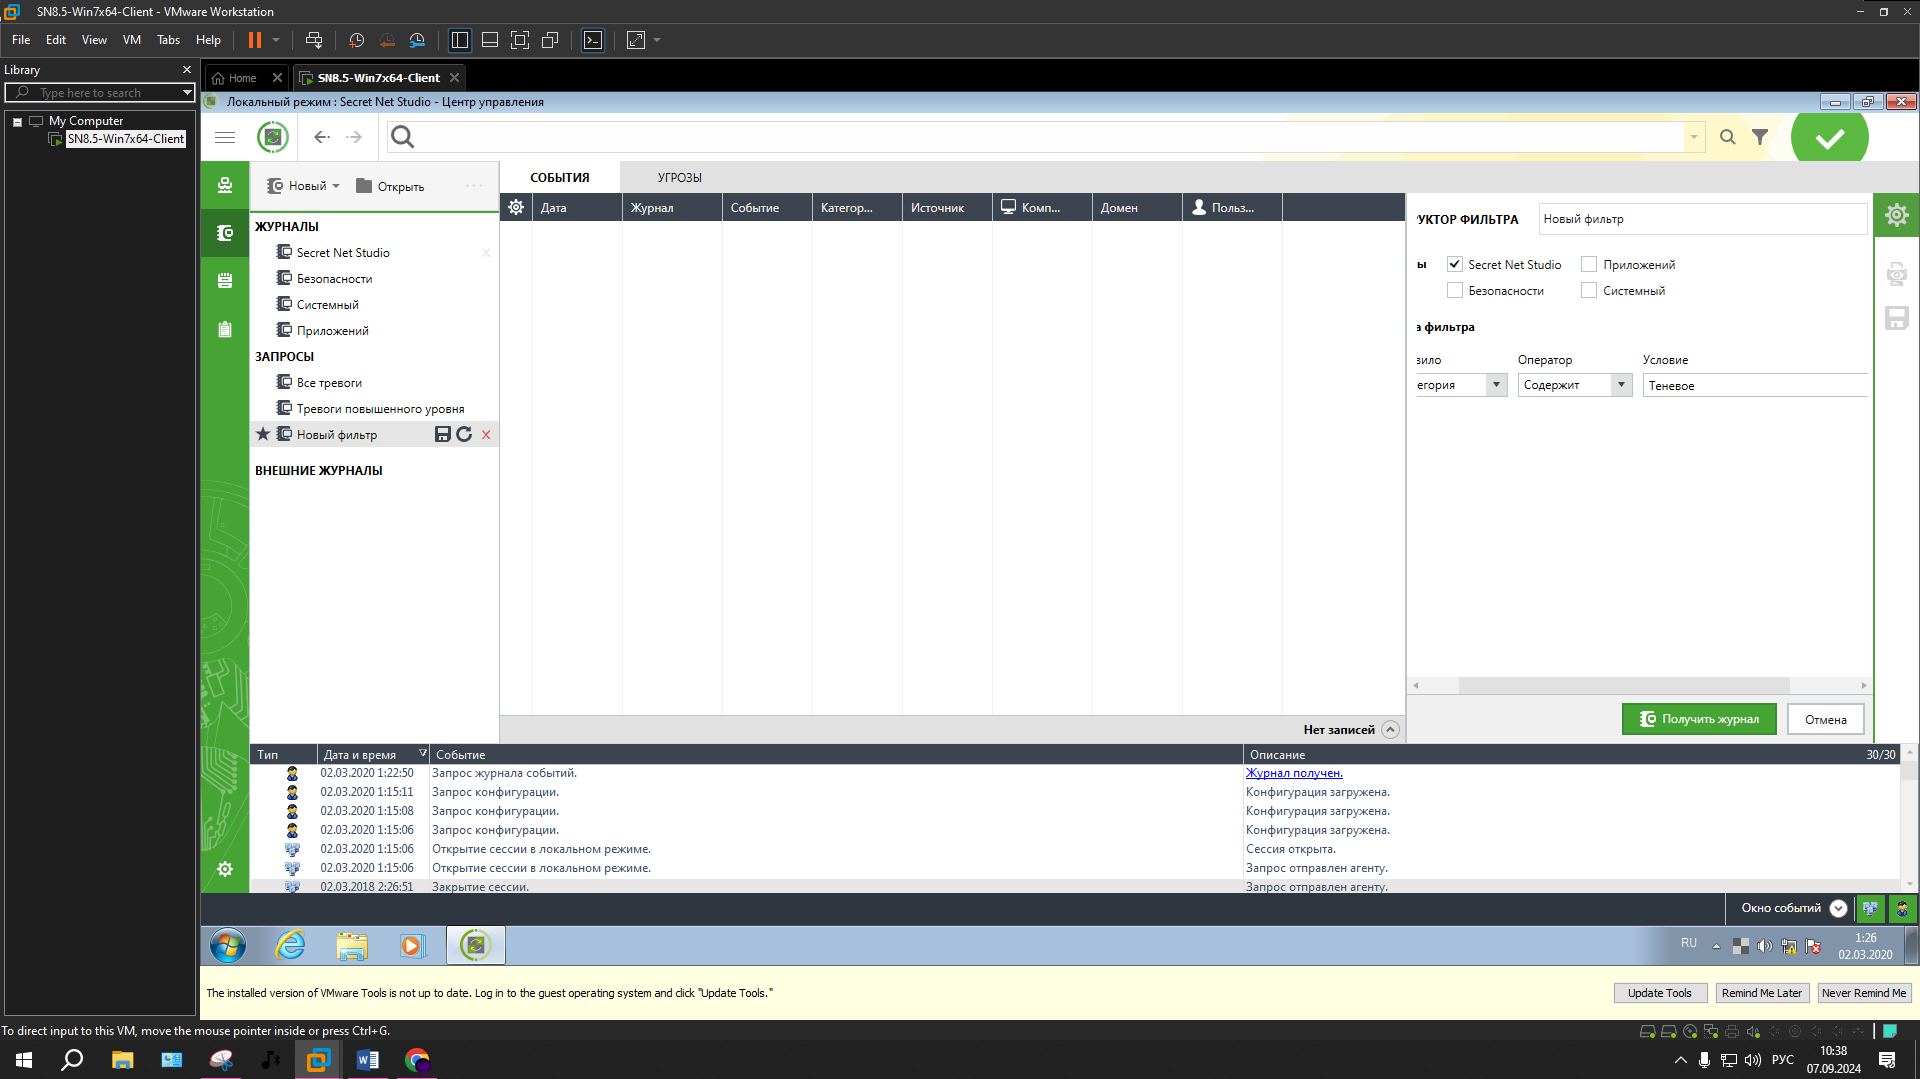The image size is (1920, 1079).
Task: Open the Содержит operator dropdown
Action: (x=1621, y=385)
